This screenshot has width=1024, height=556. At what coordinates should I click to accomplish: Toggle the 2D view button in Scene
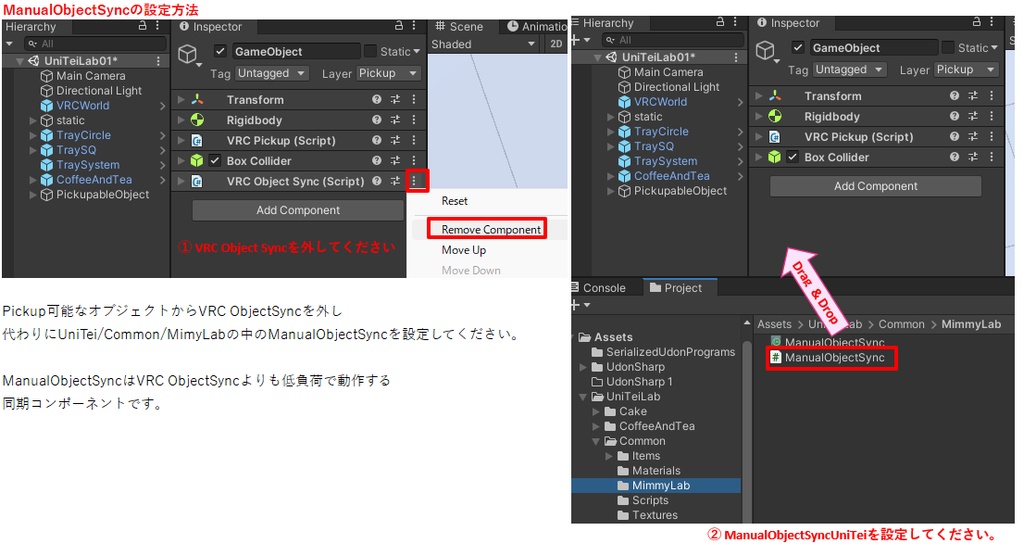click(556, 44)
